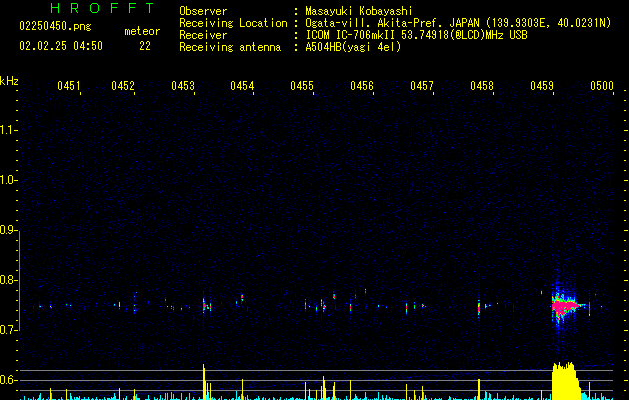
Task: Click the timestamp 02.02.25 04:50
Action: (61, 46)
